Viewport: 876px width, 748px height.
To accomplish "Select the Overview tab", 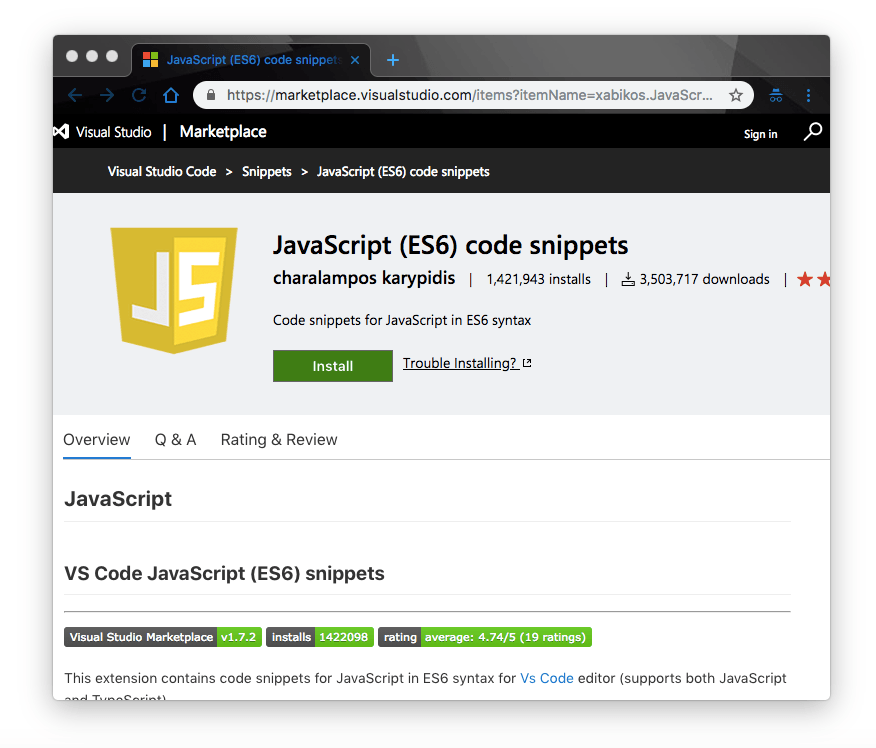I will pos(96,440).
